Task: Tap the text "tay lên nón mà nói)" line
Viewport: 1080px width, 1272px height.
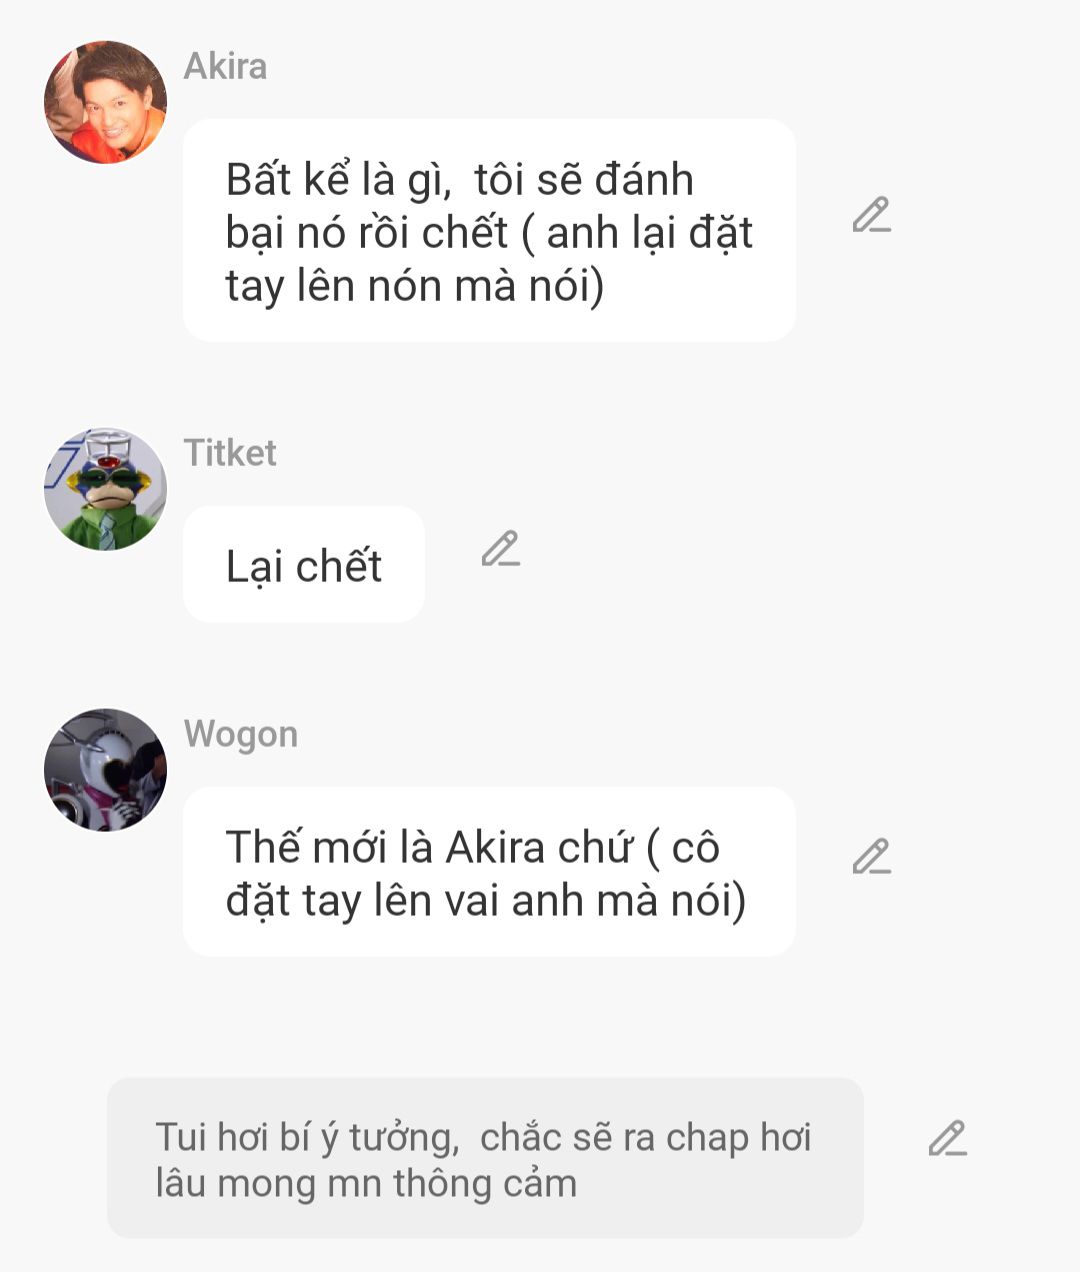Action: (x=415, y=286)
